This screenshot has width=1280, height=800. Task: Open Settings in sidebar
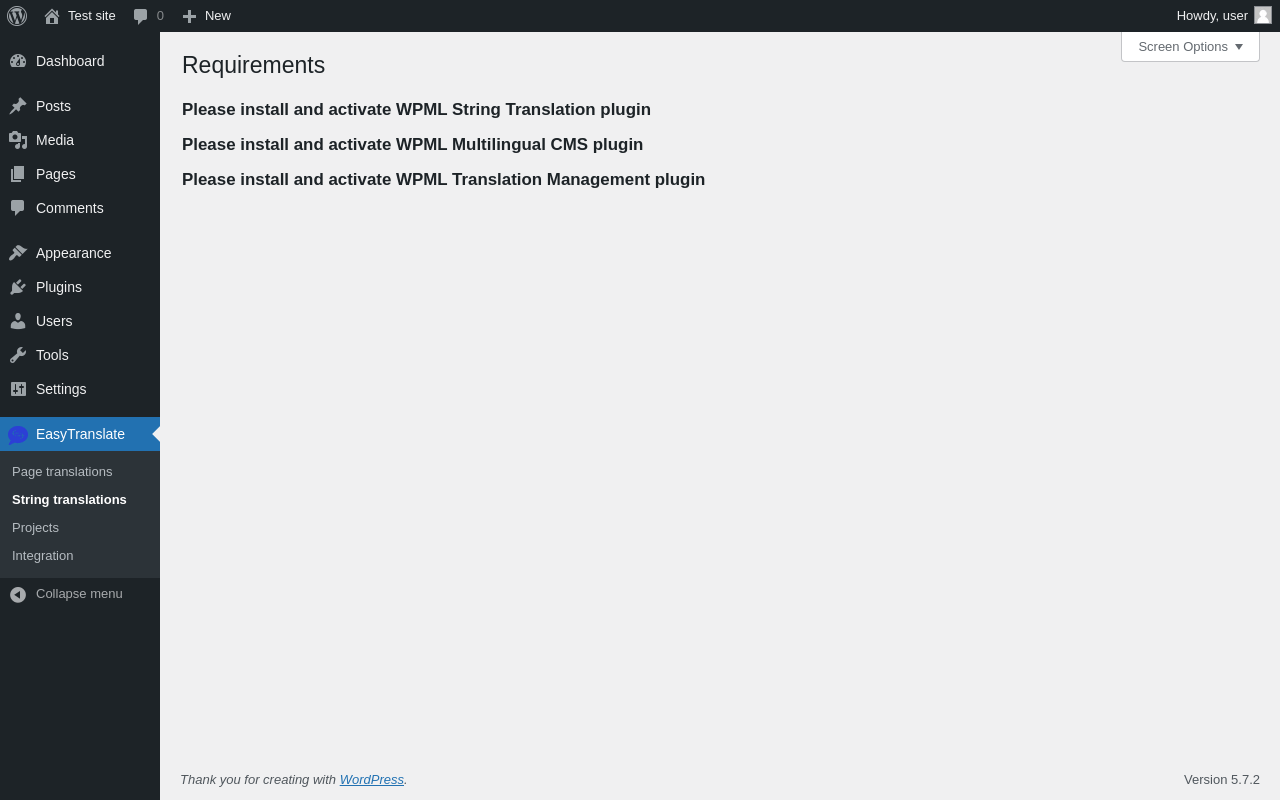coord(61,389)
